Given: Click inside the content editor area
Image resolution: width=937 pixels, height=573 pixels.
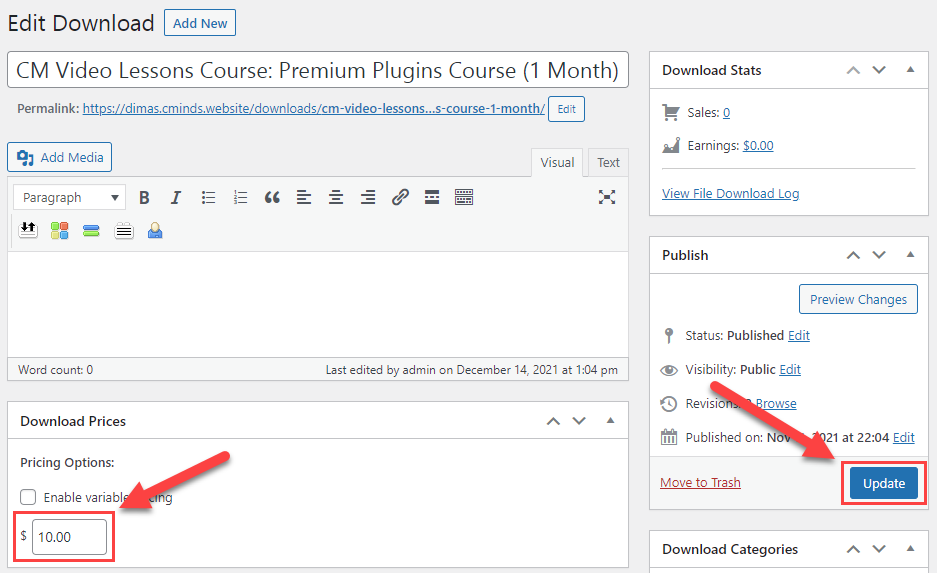Looking at the screenshot, I should point(318,304).
